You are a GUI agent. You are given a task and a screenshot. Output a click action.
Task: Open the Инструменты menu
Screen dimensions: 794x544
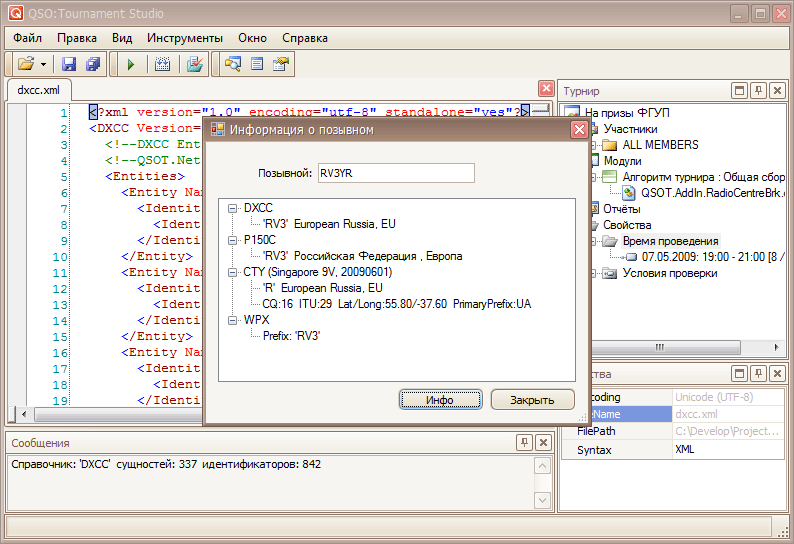tap(186, 38)
